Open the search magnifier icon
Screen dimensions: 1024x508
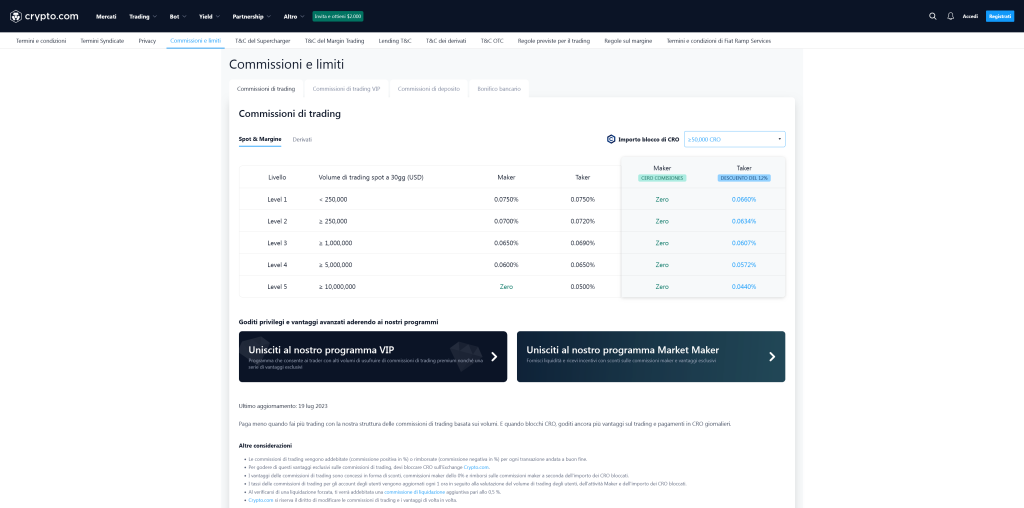[x=933, y=16]
